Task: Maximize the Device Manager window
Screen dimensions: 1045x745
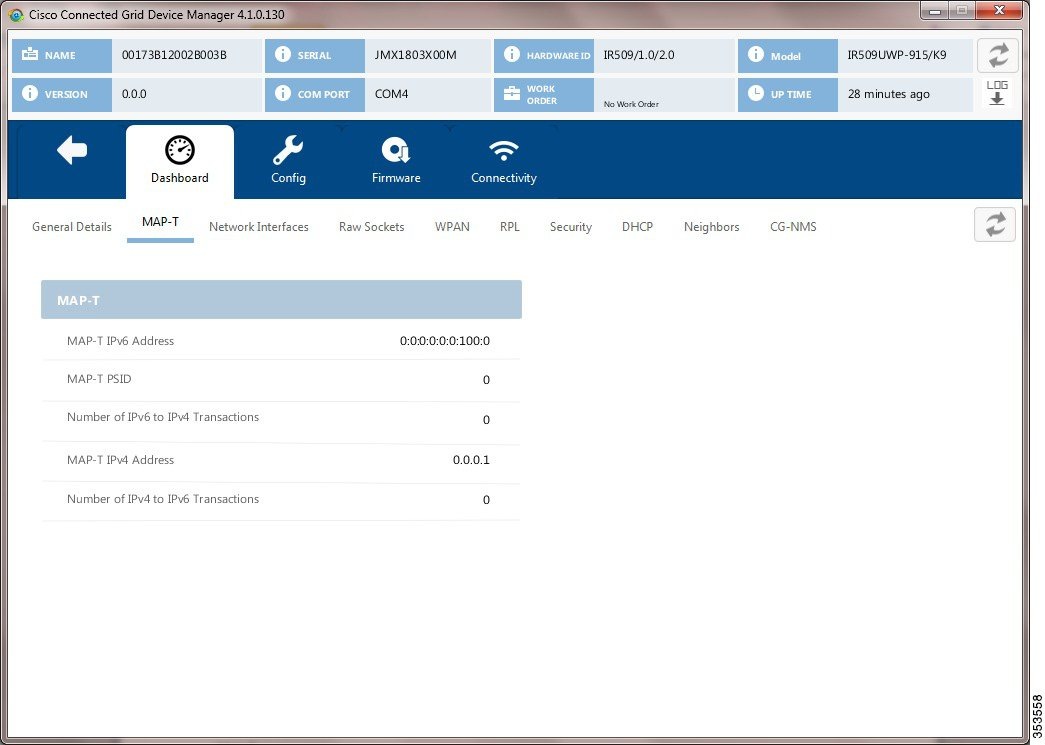Action: coord(962,11)
